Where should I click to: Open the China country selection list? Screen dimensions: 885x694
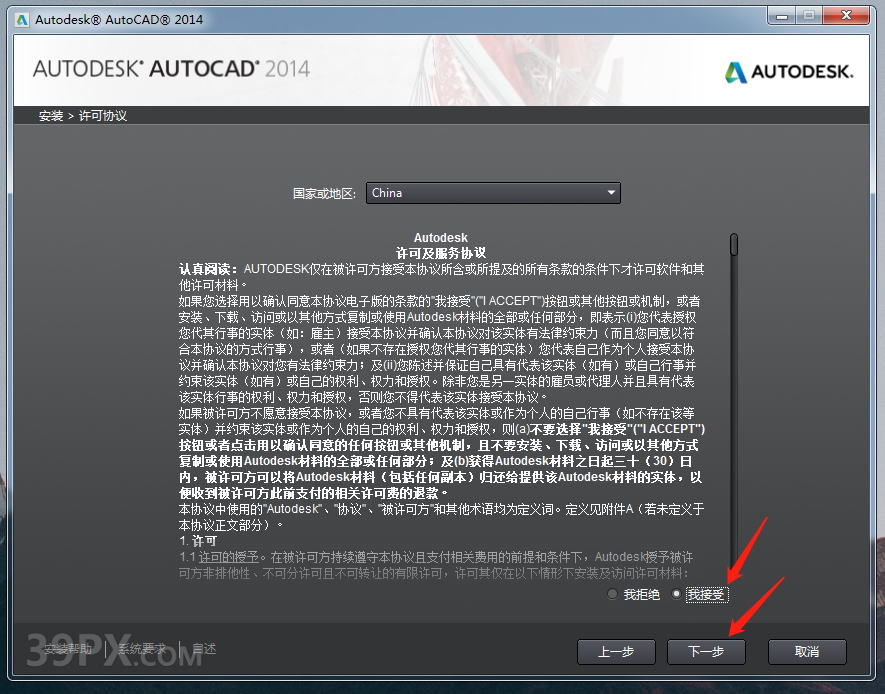[x=492, y=192]
